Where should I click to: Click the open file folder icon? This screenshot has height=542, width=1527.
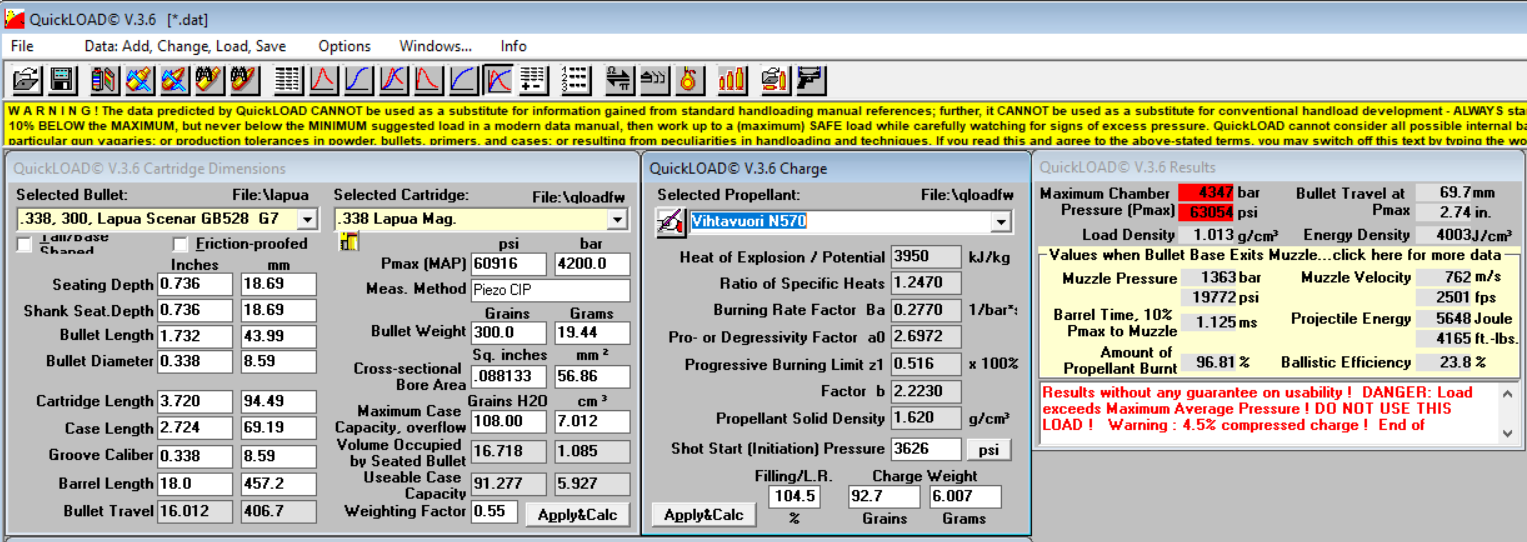point(26,79)
